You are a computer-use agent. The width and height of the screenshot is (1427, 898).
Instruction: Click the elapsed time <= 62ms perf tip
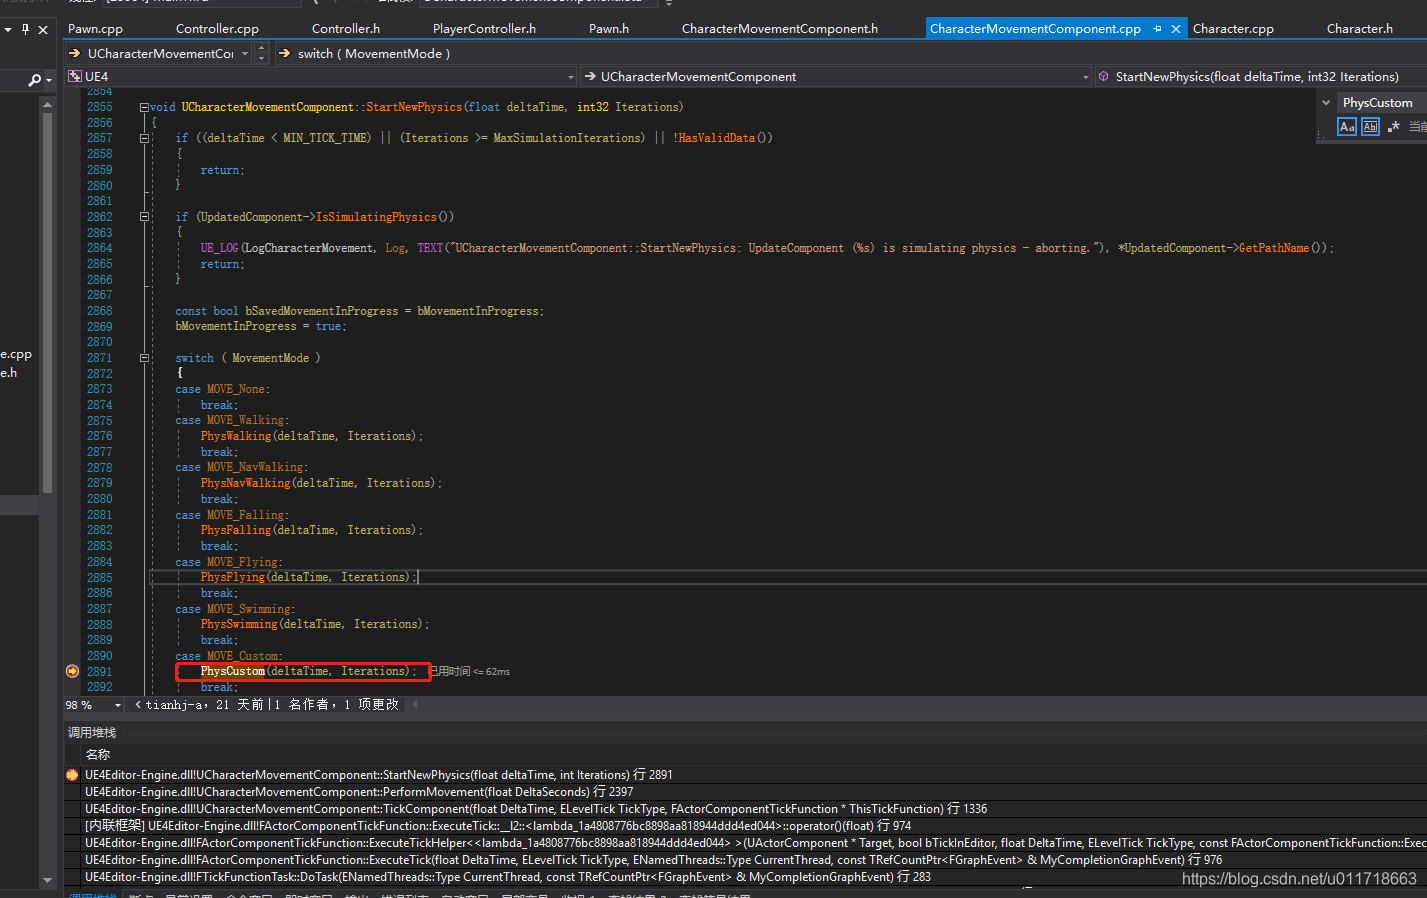(x=470, y=671)
